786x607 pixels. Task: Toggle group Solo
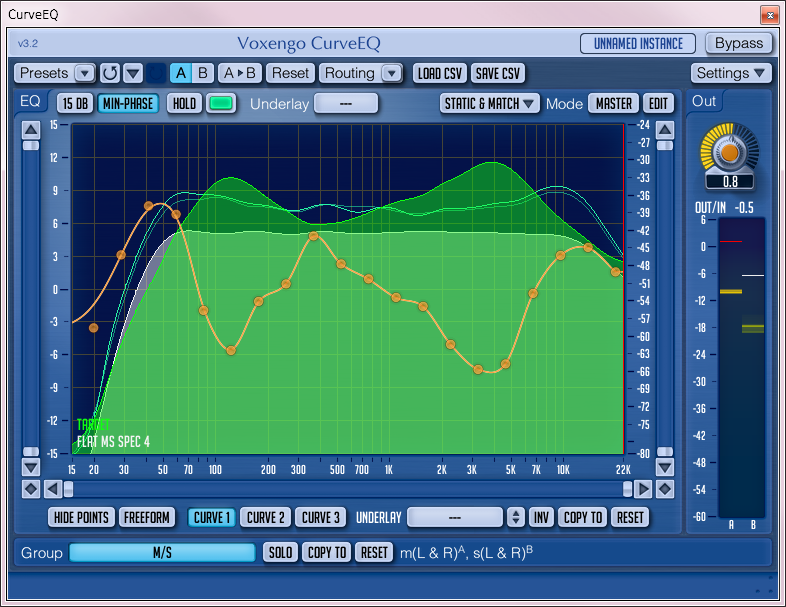pyautogui.click(x=280, y=553)
